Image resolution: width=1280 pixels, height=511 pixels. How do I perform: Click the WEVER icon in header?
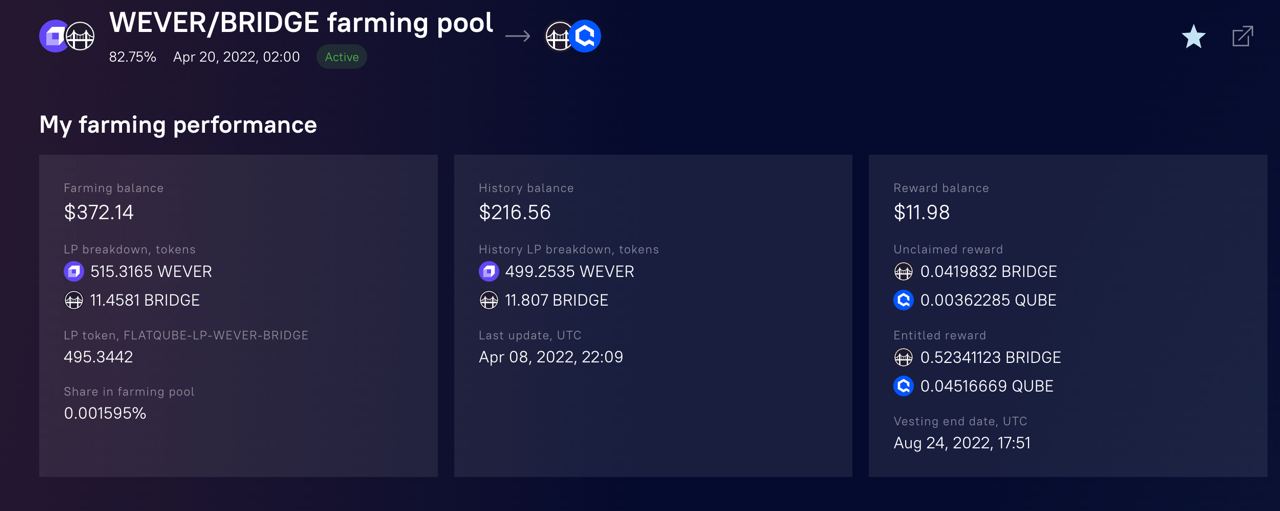pyautogui.click(x=53, y=37)
